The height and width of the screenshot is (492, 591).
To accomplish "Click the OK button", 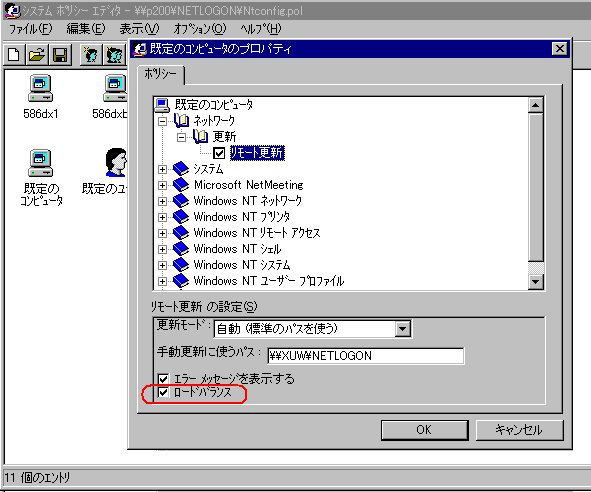I will [x=425, y=430].
